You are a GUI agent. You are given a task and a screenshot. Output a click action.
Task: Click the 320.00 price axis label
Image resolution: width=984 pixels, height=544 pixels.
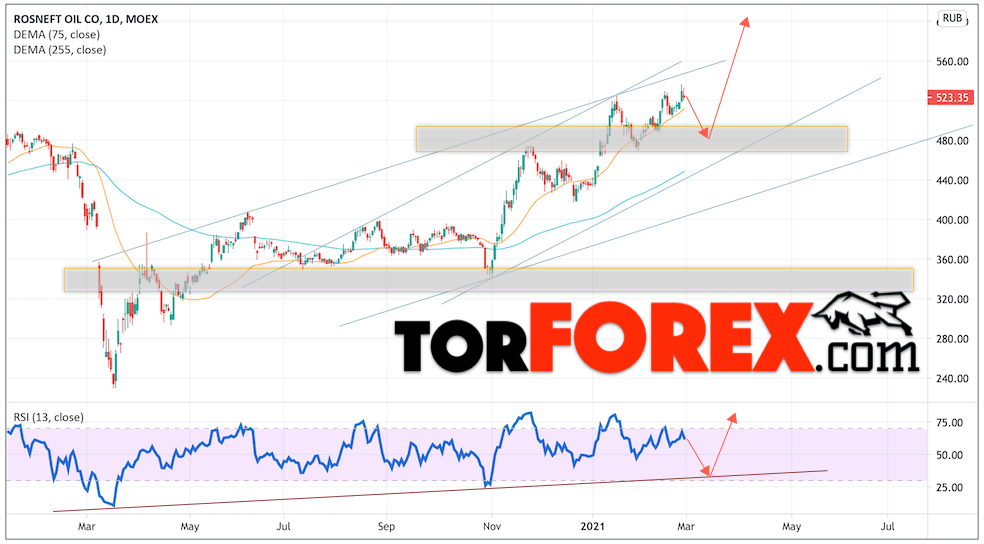950,299
